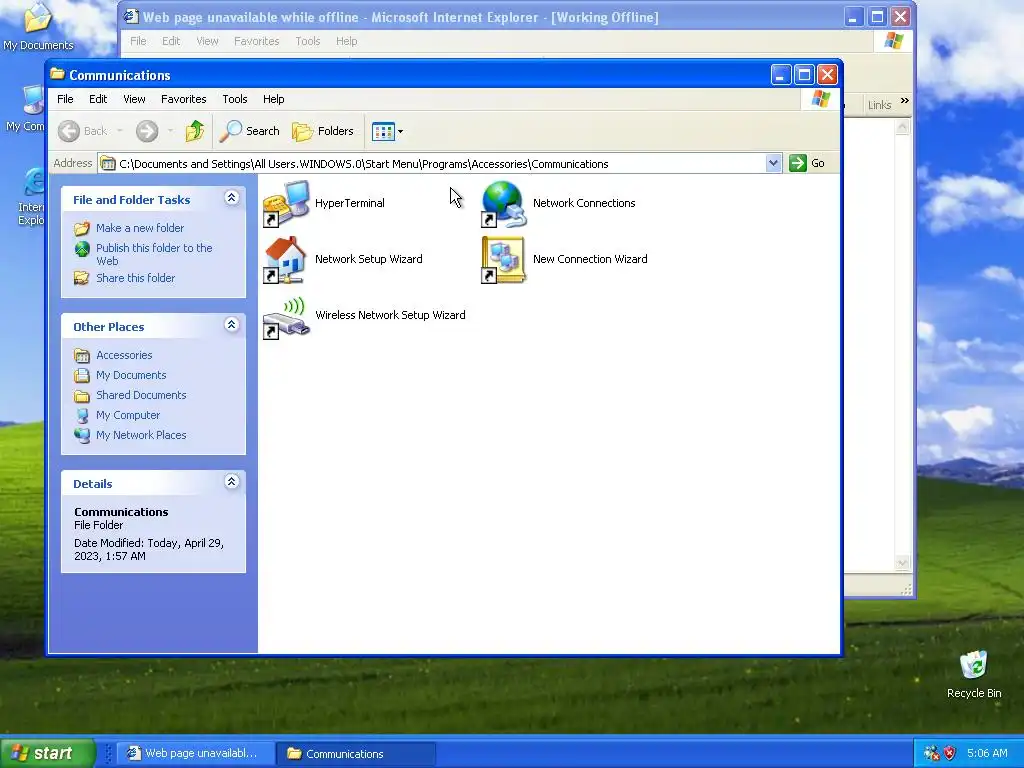Open File menu in Internet Explorer window
The width and height of the screenshot is (1024, 768).
[x=138, y=41]
